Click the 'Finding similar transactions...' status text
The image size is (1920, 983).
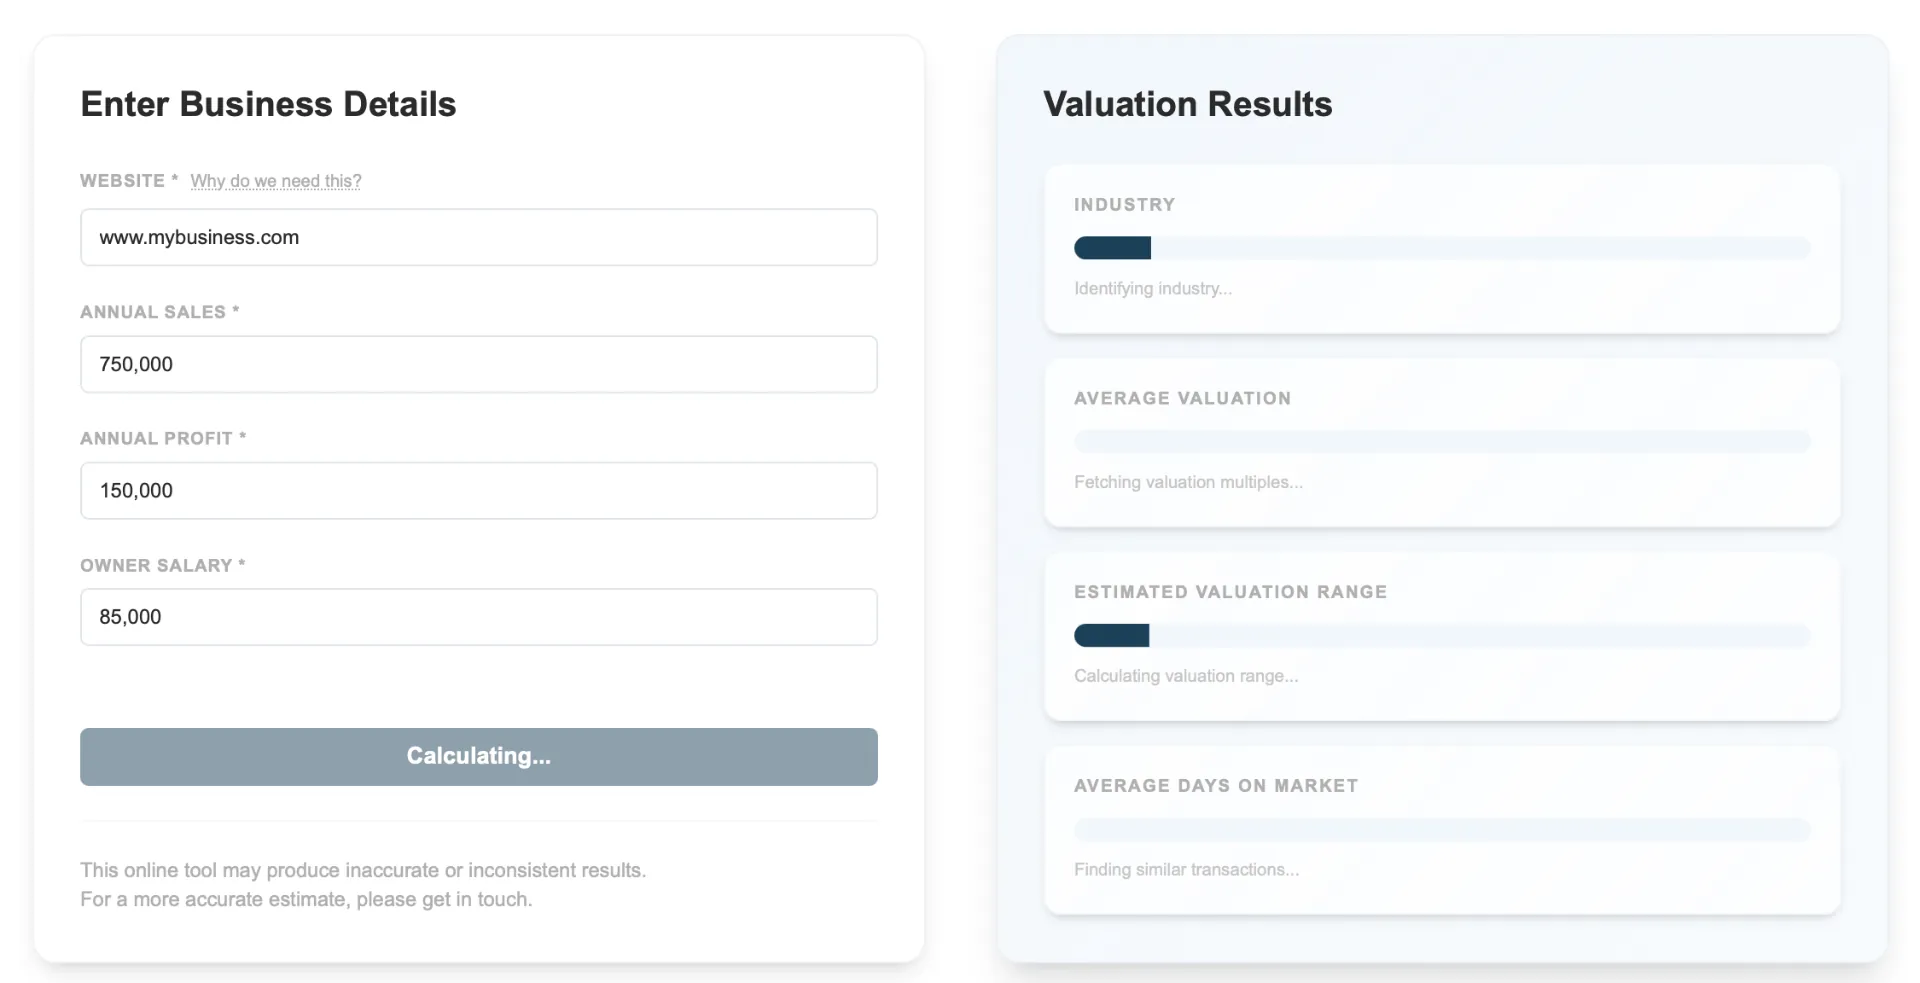coord(1186,870)
